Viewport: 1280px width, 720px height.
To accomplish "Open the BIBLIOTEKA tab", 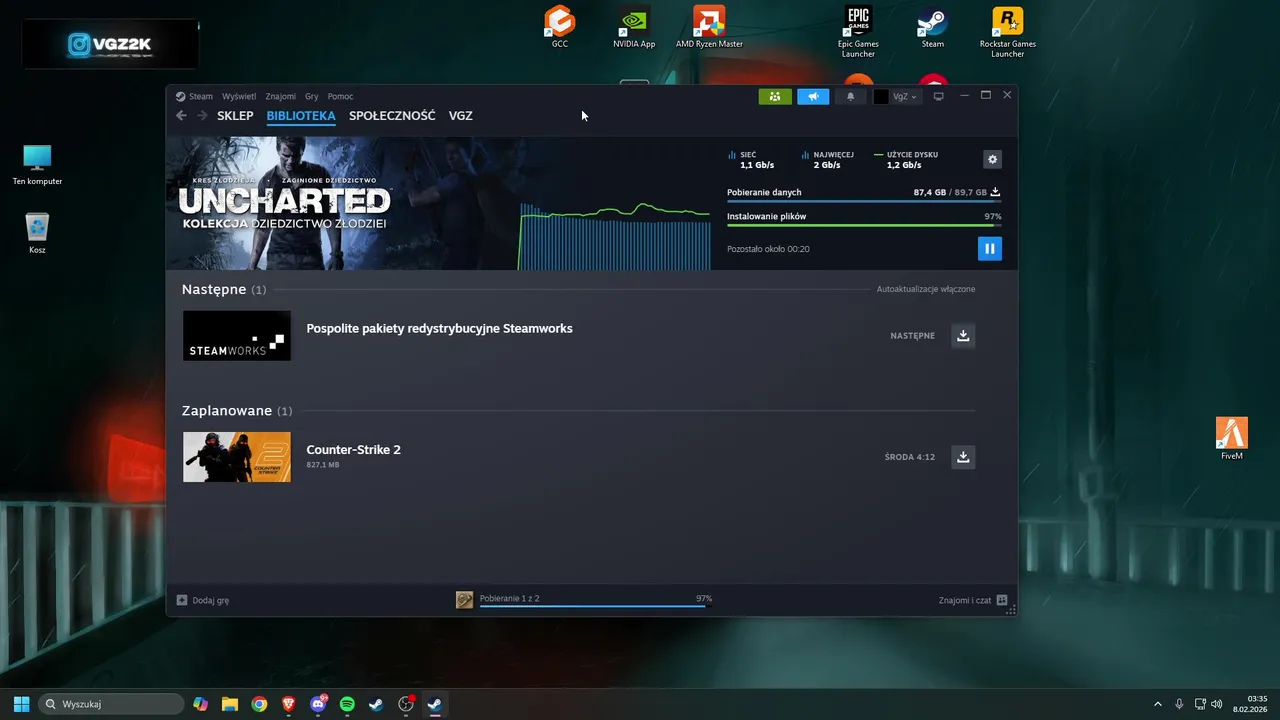I will coord(301,116).
